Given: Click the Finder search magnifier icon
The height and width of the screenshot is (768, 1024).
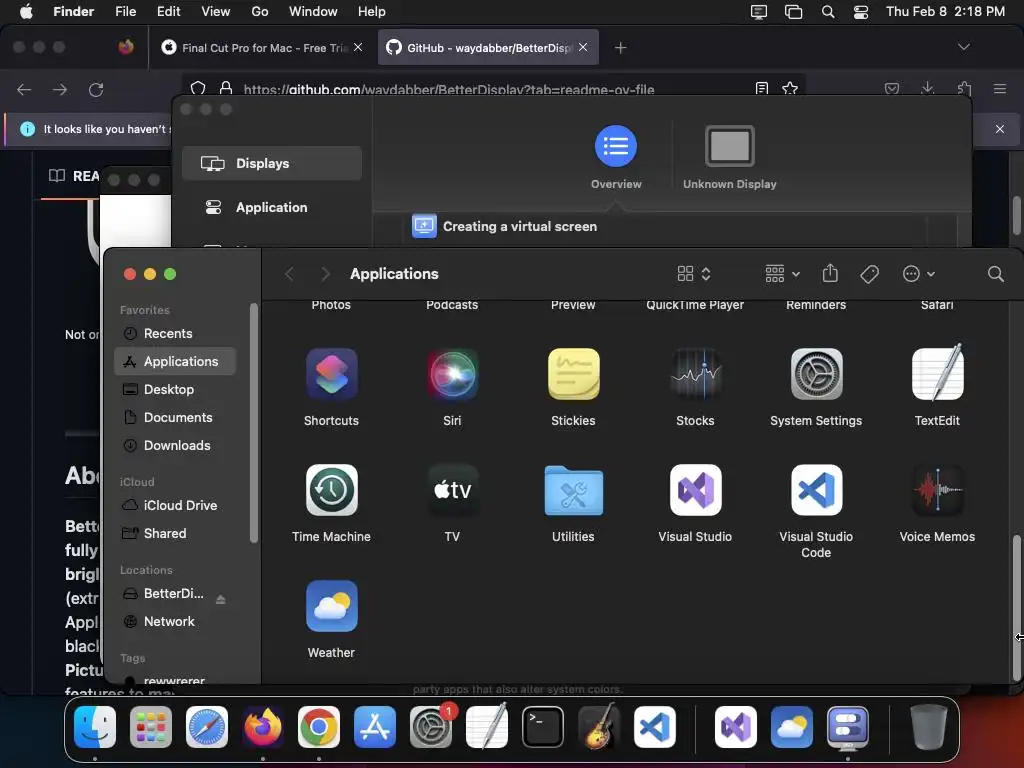Looking at the screenshot, I should pos(995,274).
